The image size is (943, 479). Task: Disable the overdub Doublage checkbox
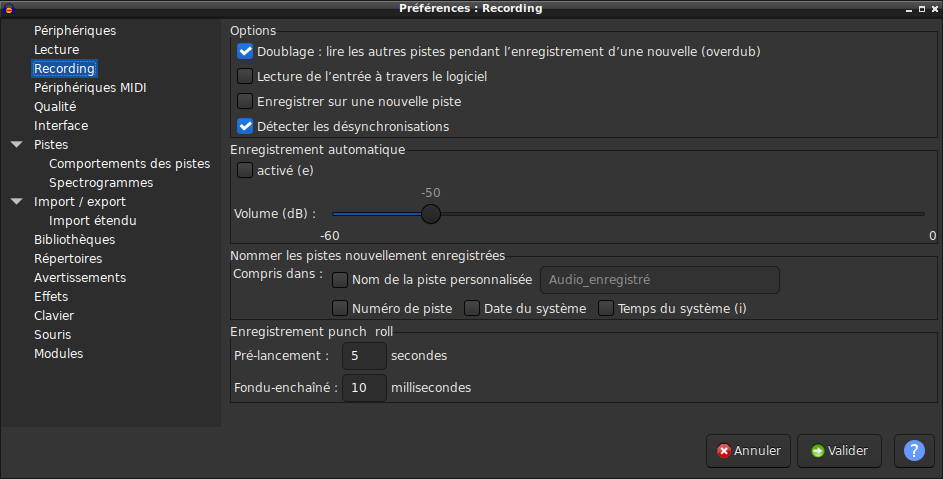[245, 51]
